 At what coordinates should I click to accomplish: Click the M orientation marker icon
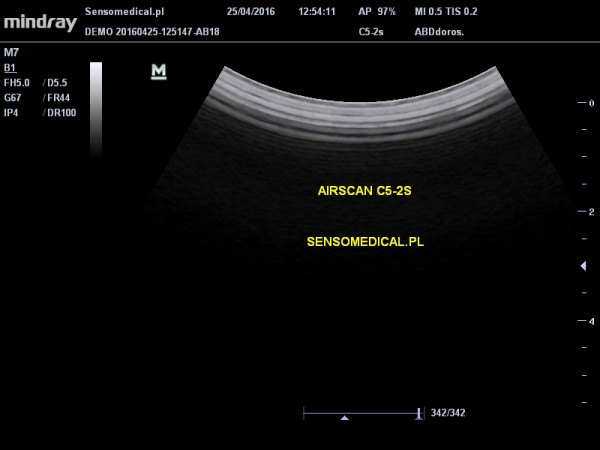[x=159, y=72]
